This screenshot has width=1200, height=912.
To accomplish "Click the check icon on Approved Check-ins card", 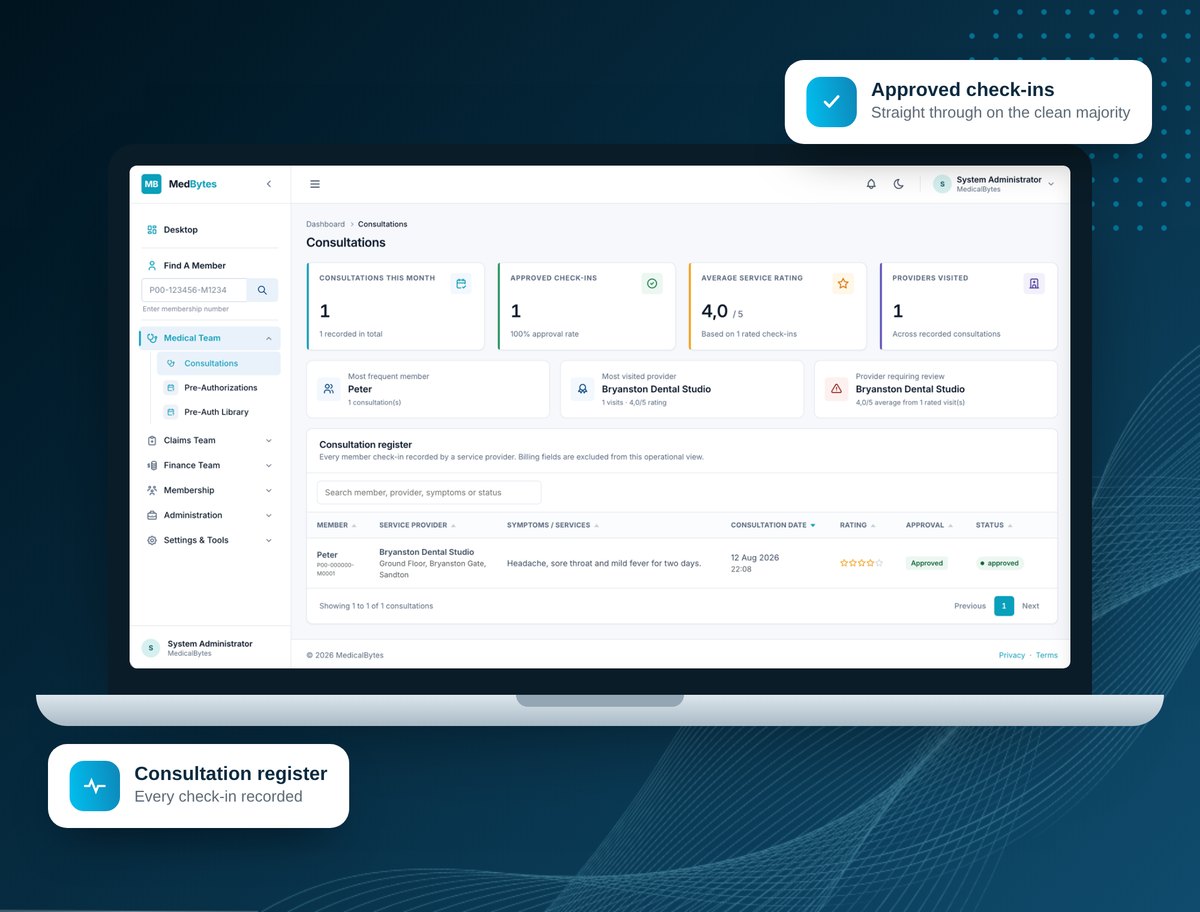I will 652,284.
